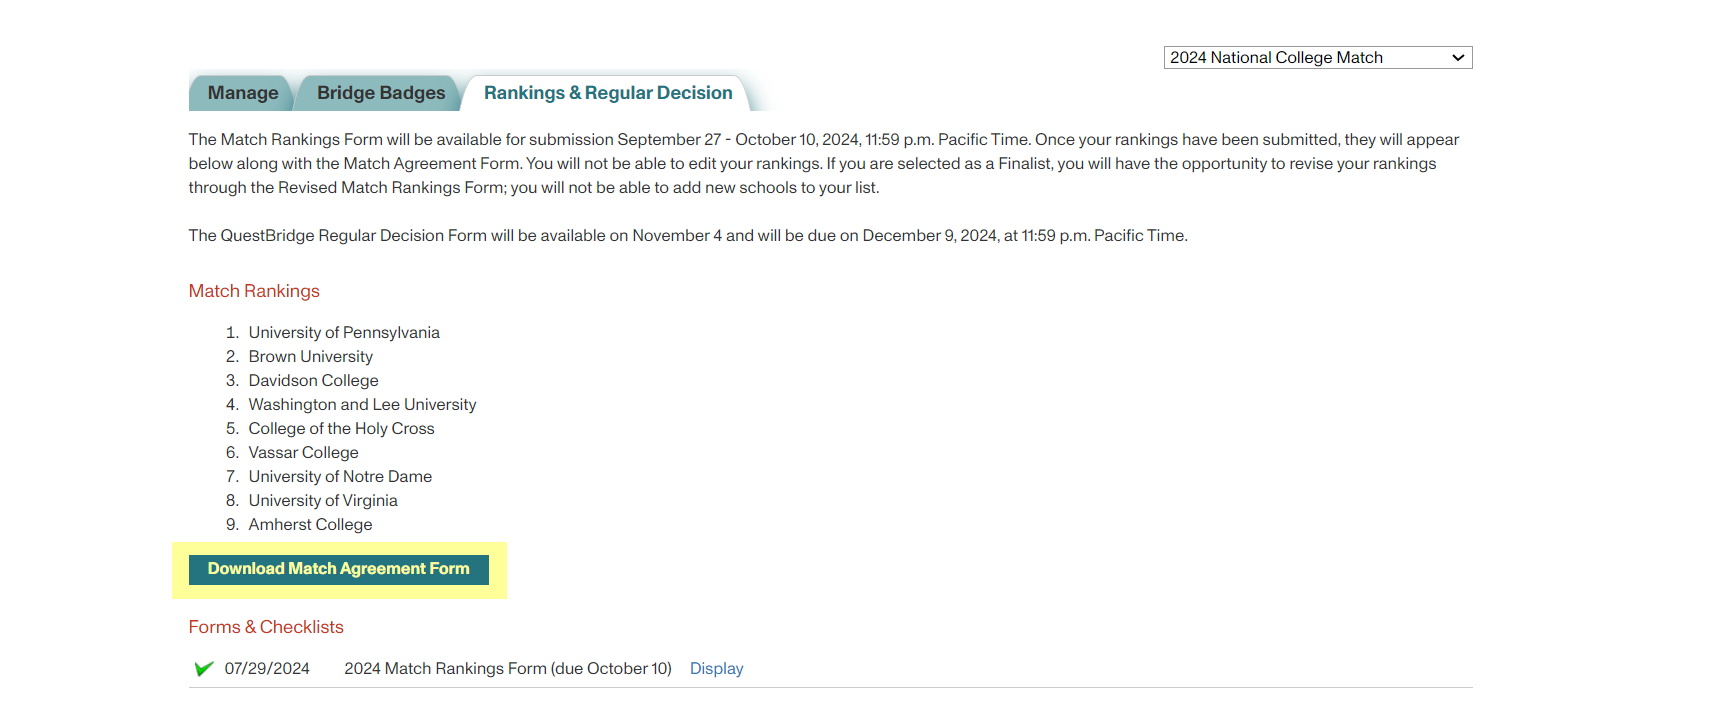Click University of Notre Dame entry
The image size is (1717, 713).
click(340, 476)
